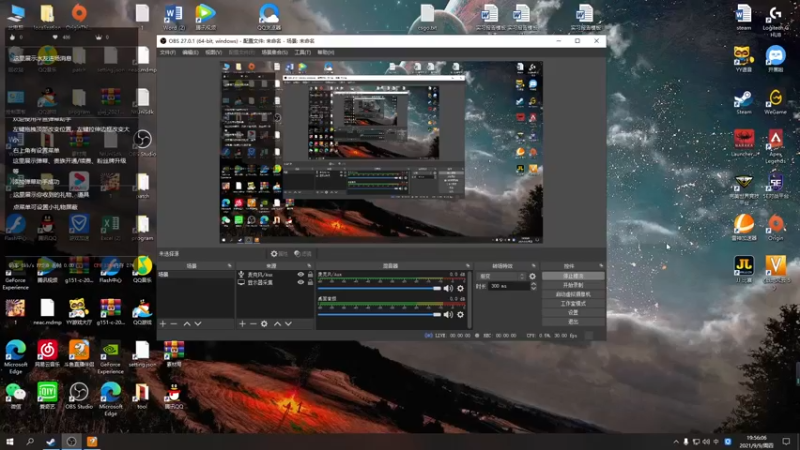Pop out the 来源 dock header icon
Image resolution: width=800 pixels, height=450 pixels.
(309, 266)
